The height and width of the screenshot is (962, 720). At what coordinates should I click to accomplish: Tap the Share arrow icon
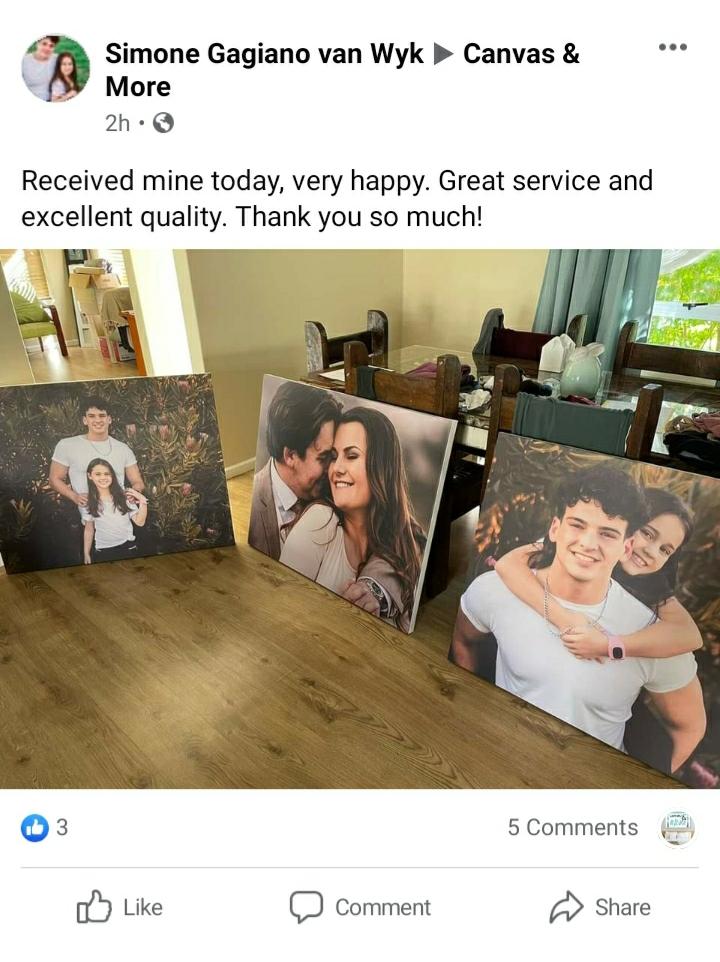tap(566, 907)
